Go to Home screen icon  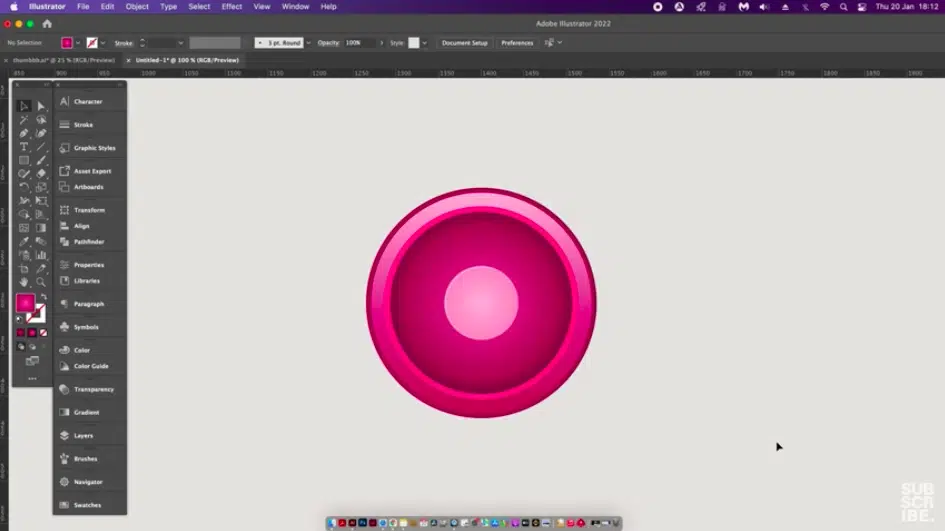point(47,24)
